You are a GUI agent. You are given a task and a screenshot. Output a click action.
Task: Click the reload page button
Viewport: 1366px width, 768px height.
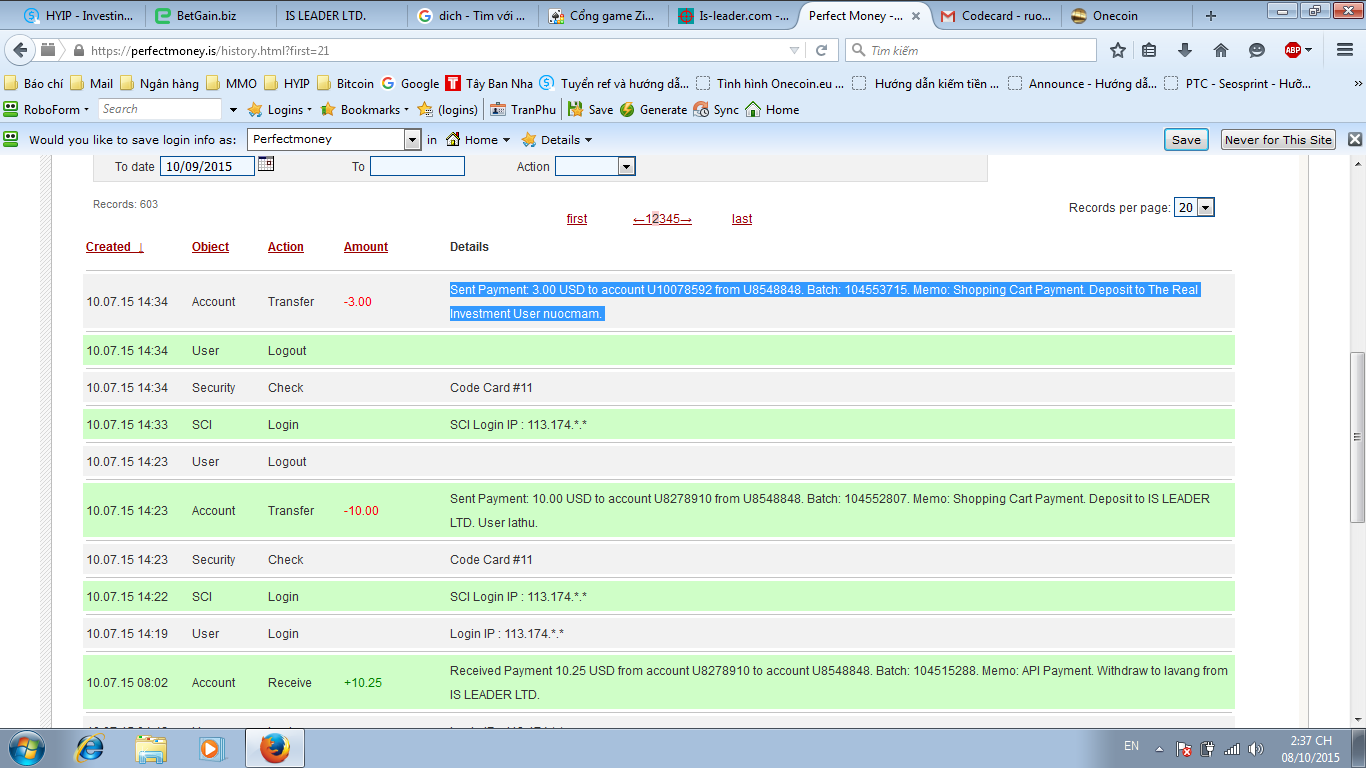[822, 50]
